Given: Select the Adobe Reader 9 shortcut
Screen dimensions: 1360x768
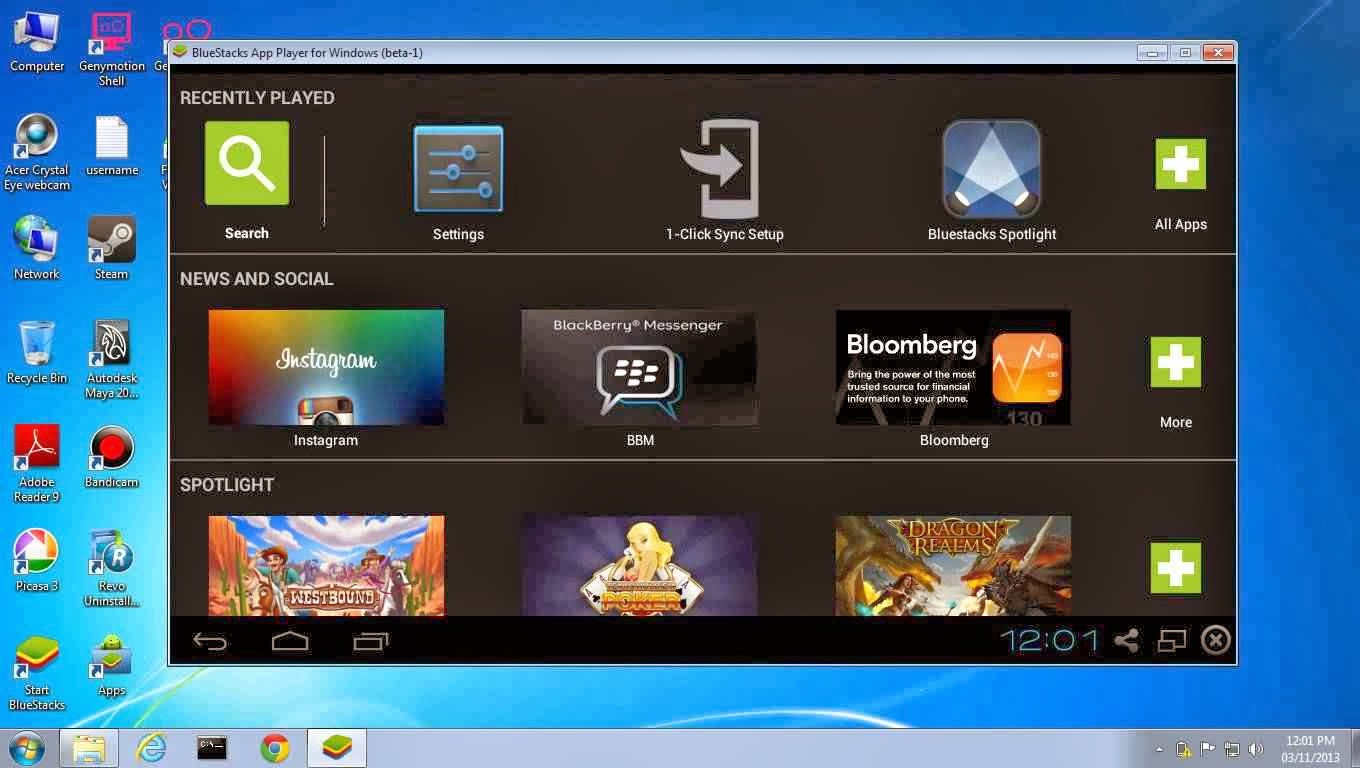Looking at the screenshot, I should click(37, 463).
